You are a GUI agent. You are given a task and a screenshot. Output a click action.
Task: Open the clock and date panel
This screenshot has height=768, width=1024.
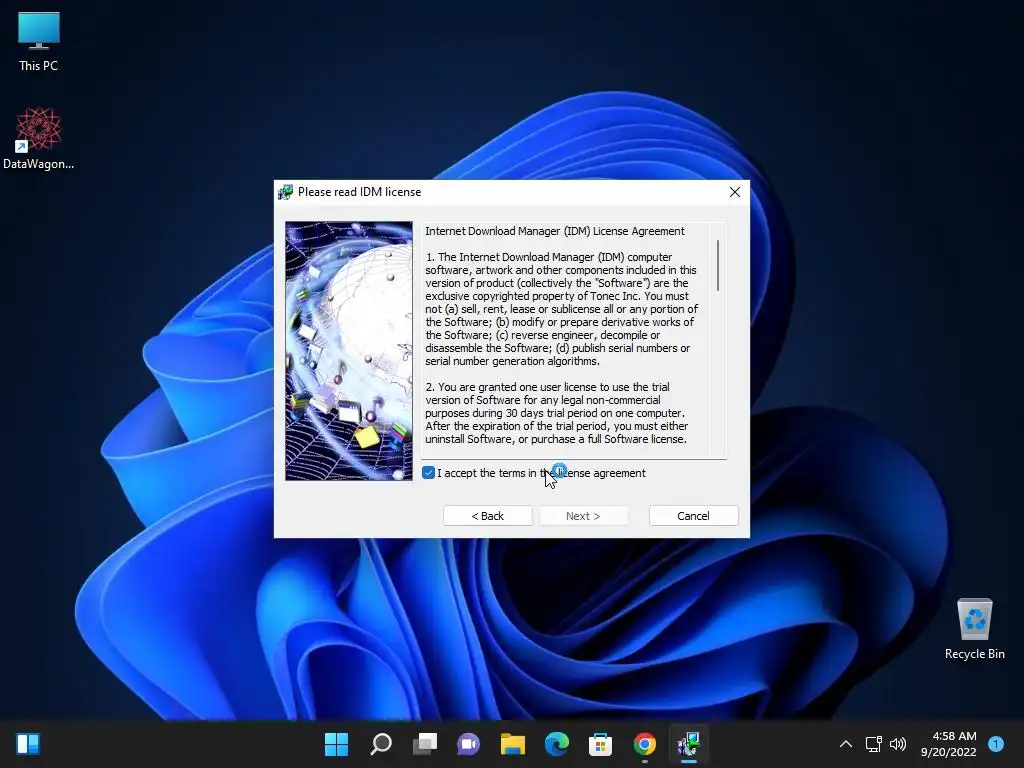tap(948, 744)
